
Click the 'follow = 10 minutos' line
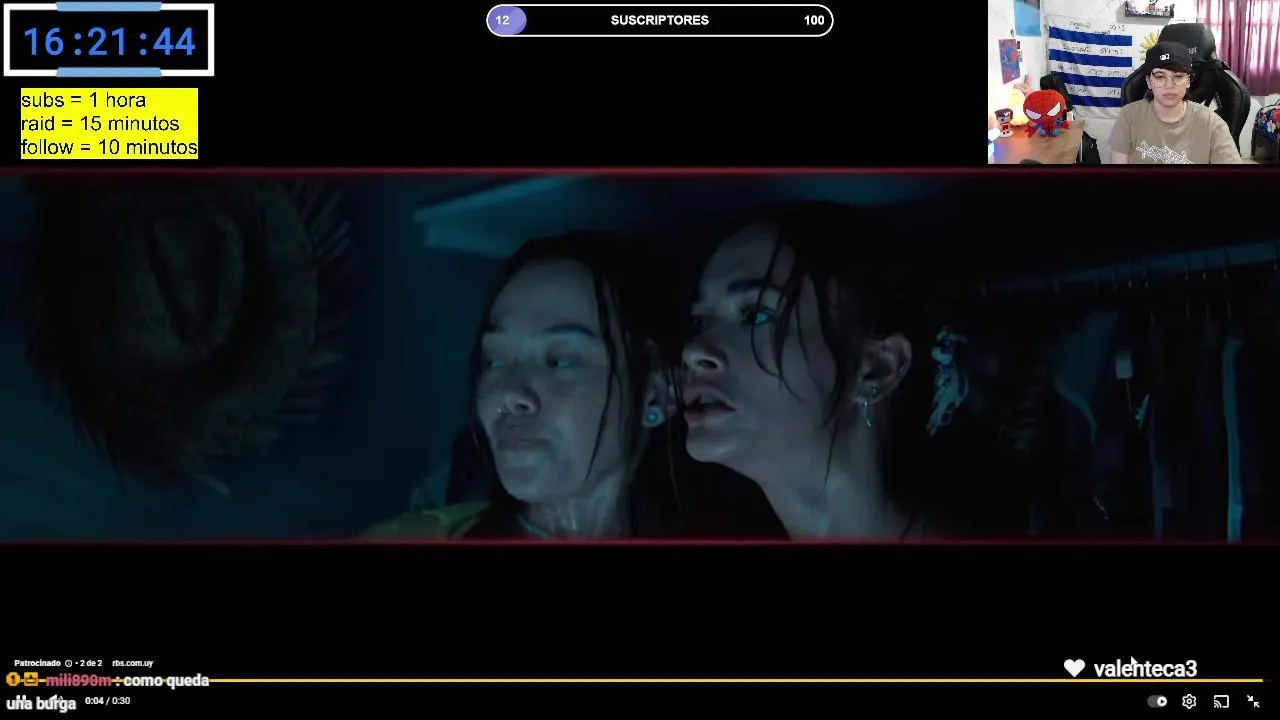109,147
